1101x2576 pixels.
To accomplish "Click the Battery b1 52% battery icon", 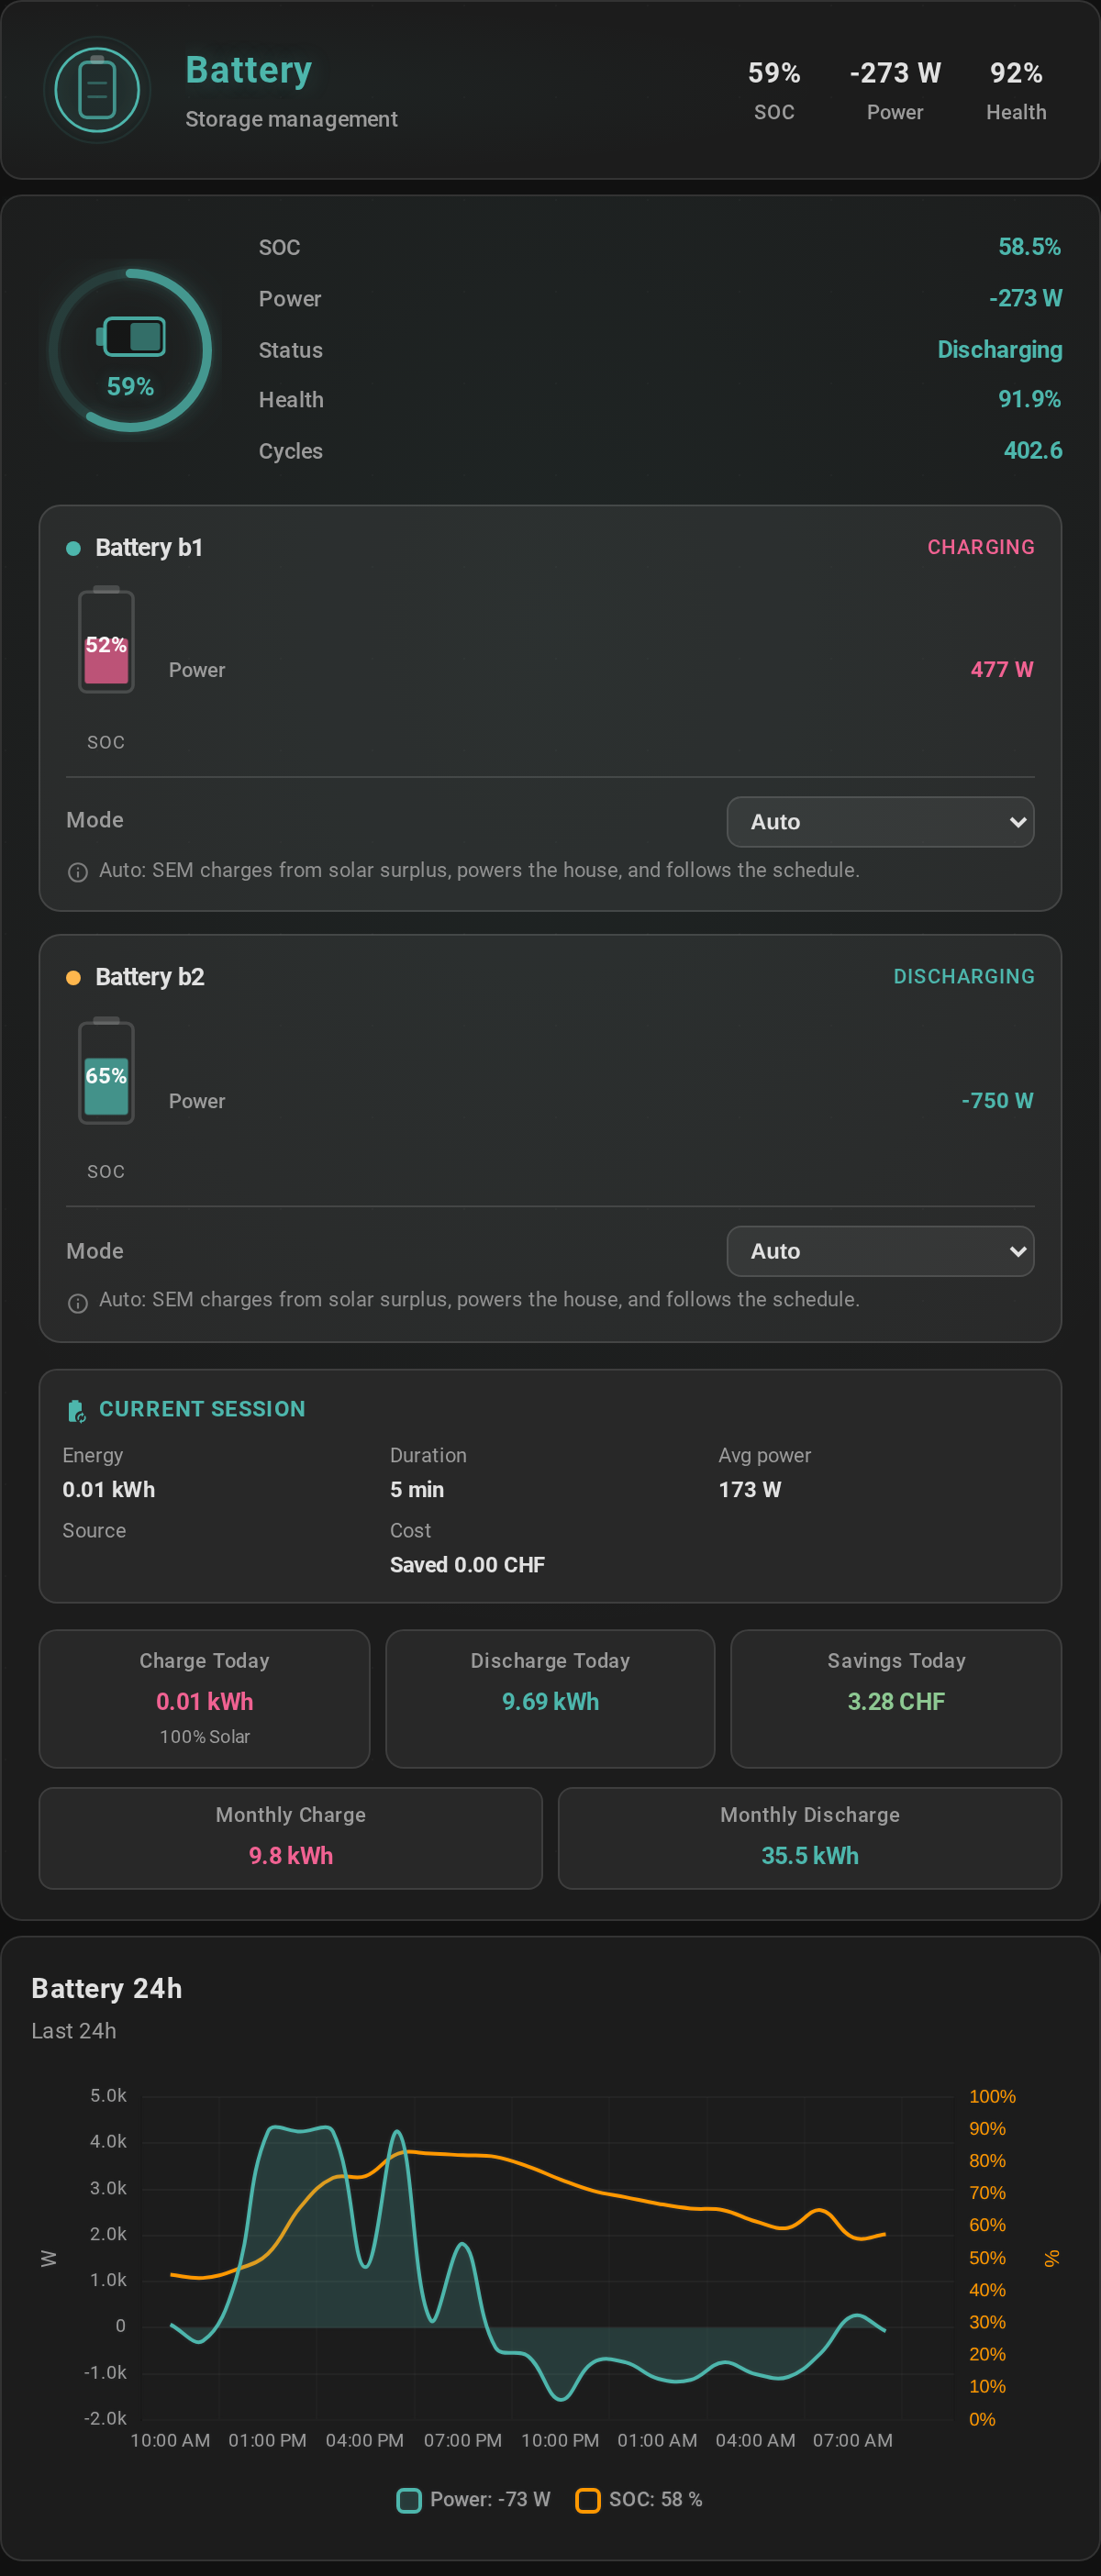I will pos(106,640).
